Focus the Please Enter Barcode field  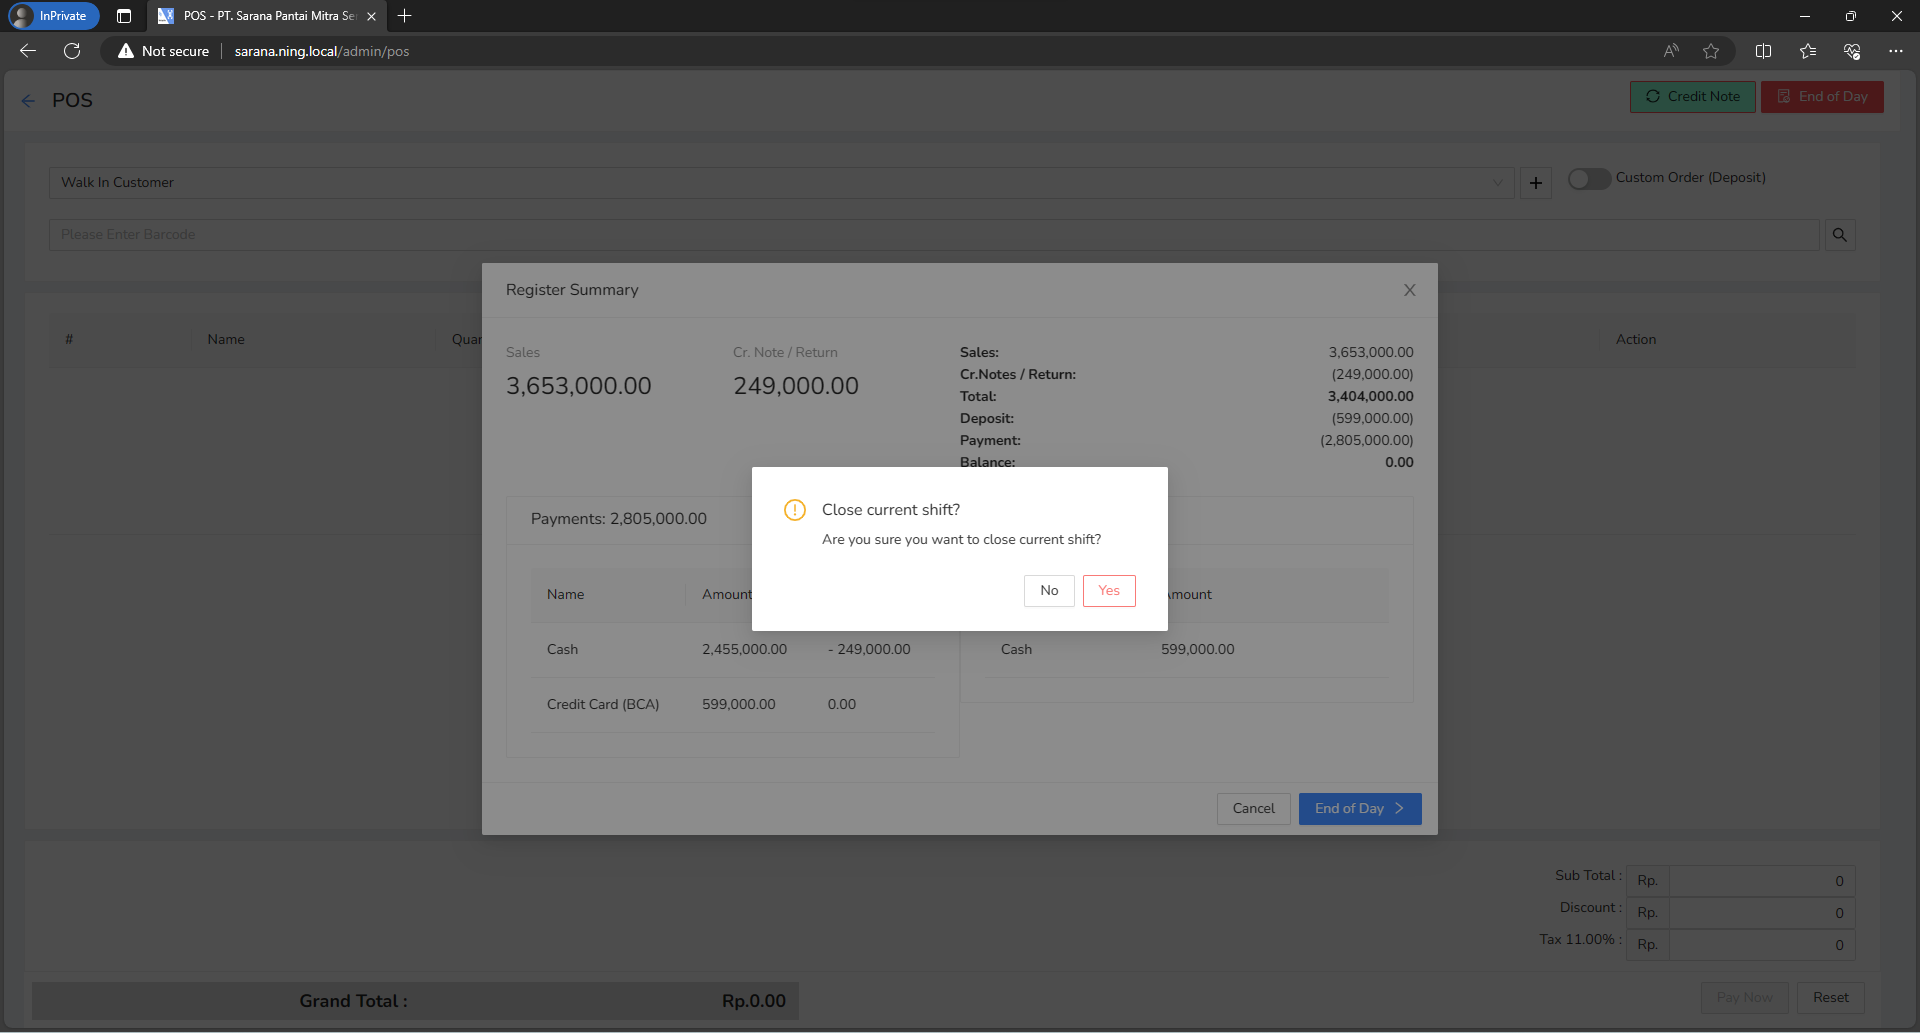point(934,235)
